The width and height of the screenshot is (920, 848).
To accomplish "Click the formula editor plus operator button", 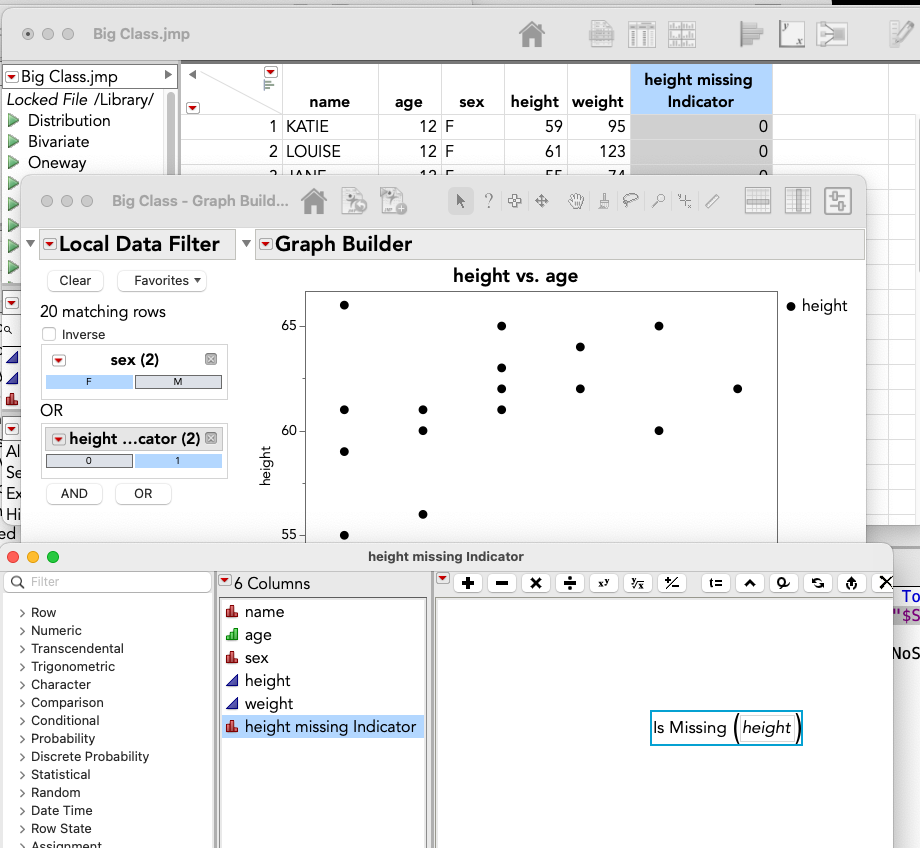I will [468, 583].
